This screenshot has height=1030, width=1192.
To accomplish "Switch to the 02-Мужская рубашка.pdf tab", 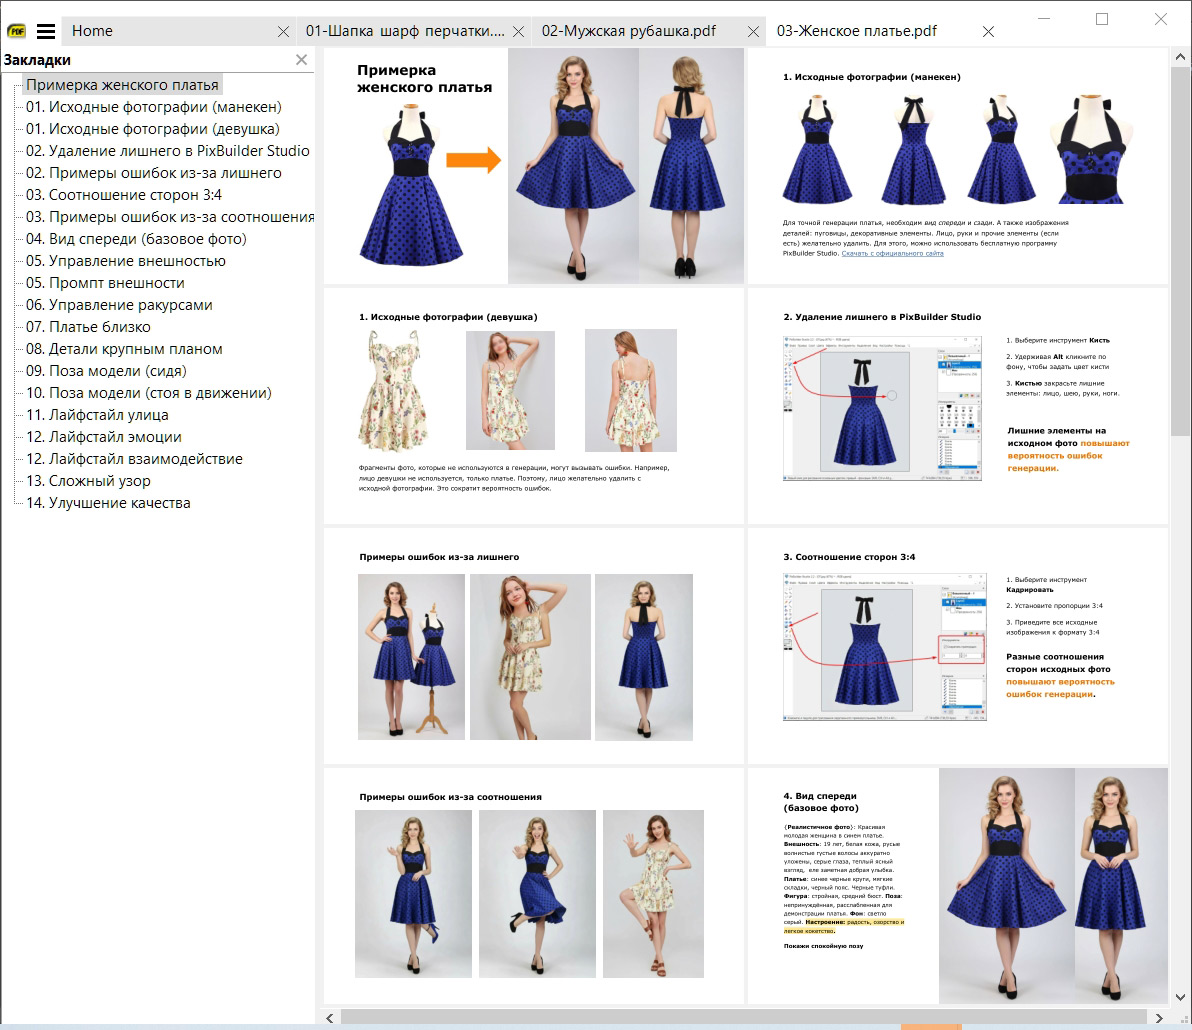I will point(629,31).
